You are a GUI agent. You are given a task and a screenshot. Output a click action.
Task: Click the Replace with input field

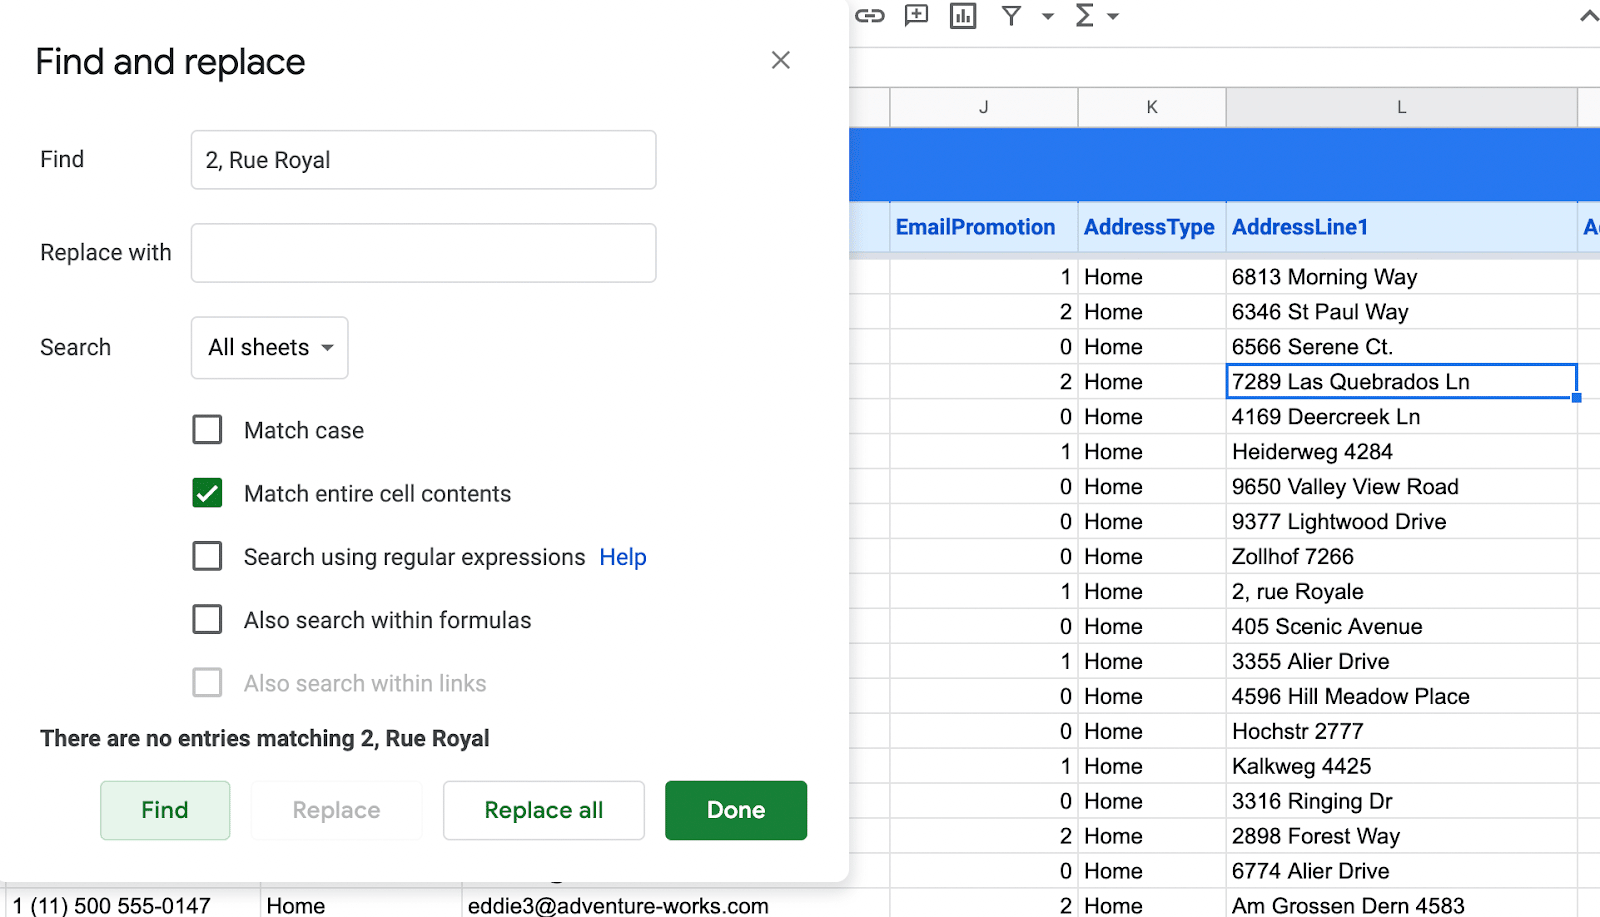[423, 253]
